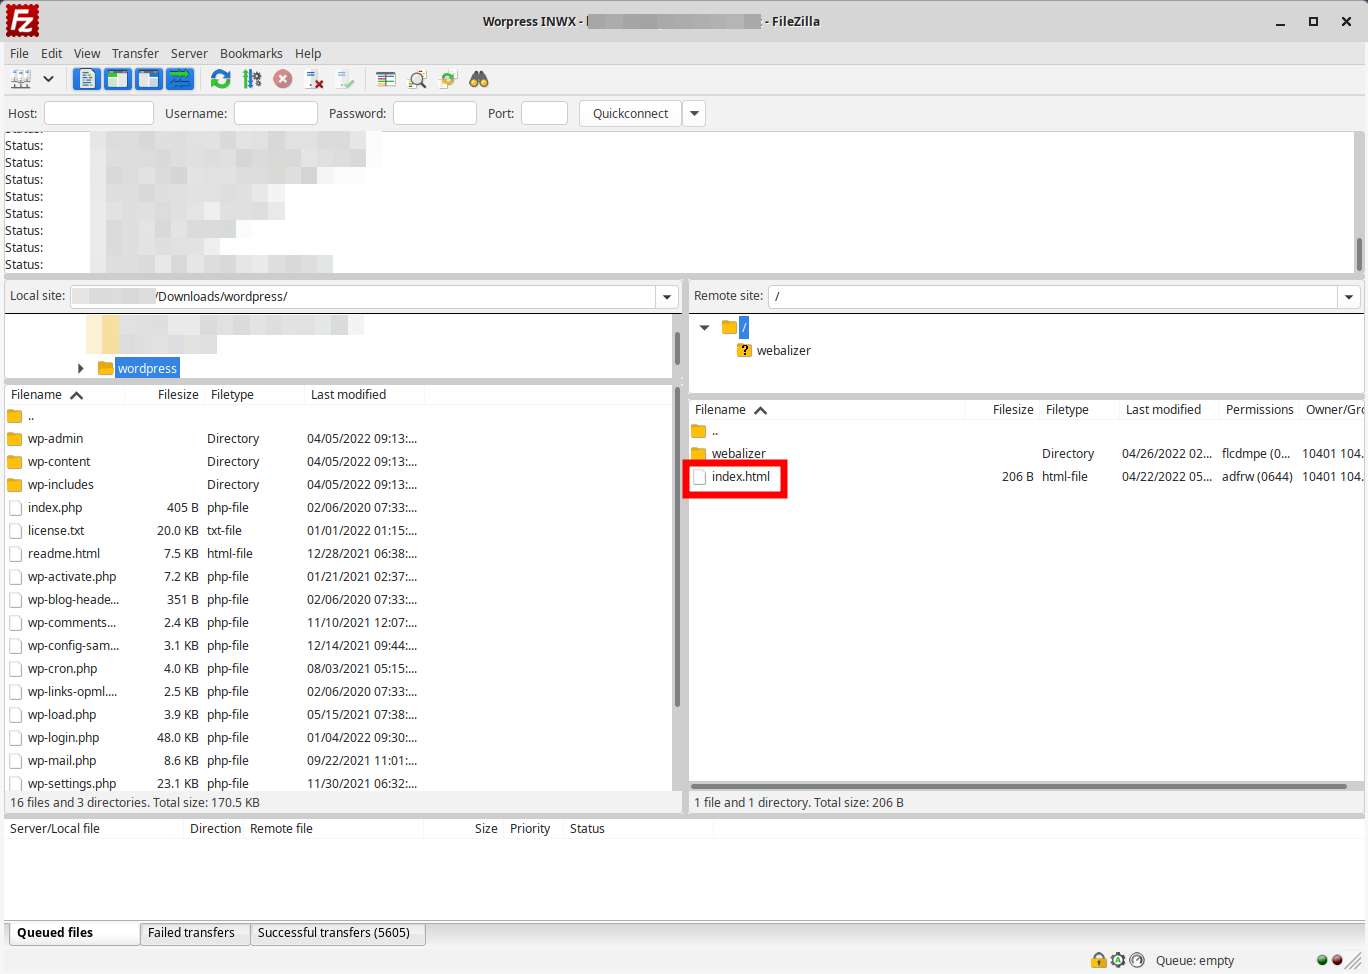Image resolution: width=1368 pixels, height=974 pixels.
Task: Open directory listing filters dialog icon
Action: tap(386, 79)
